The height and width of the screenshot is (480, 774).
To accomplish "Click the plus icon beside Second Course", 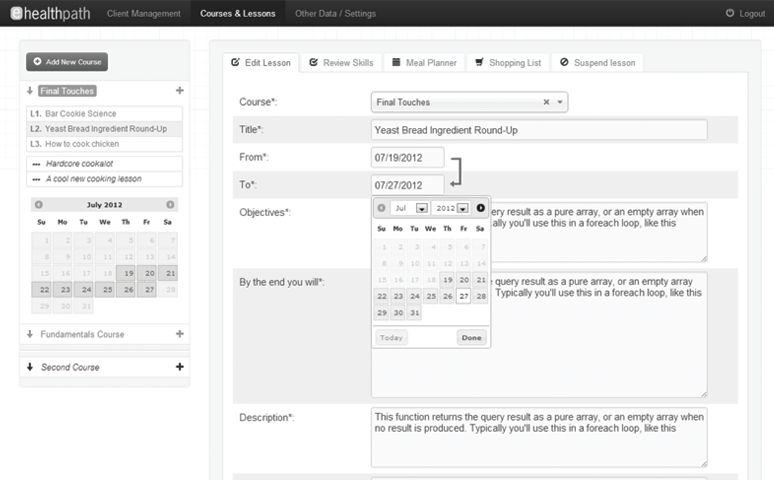I will click(179, 367).
